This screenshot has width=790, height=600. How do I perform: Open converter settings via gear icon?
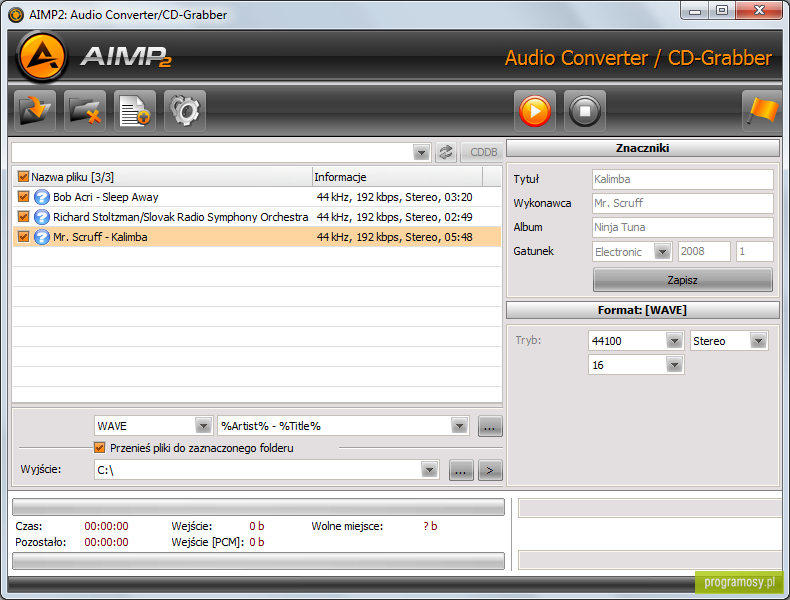pyautogui.click(x=185, y=111)
